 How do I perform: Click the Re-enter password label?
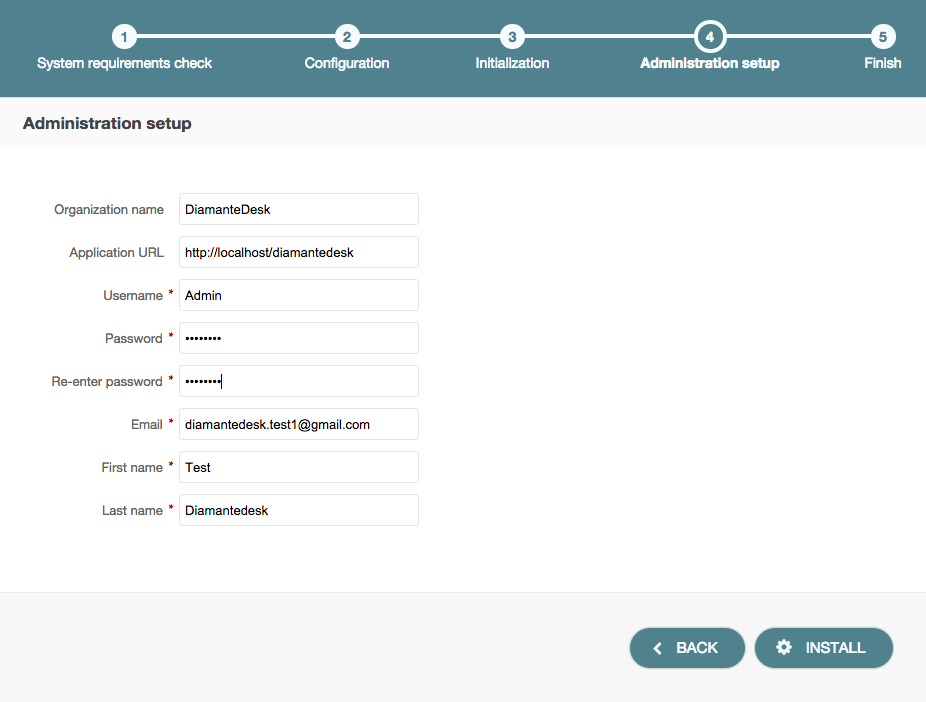107,381
